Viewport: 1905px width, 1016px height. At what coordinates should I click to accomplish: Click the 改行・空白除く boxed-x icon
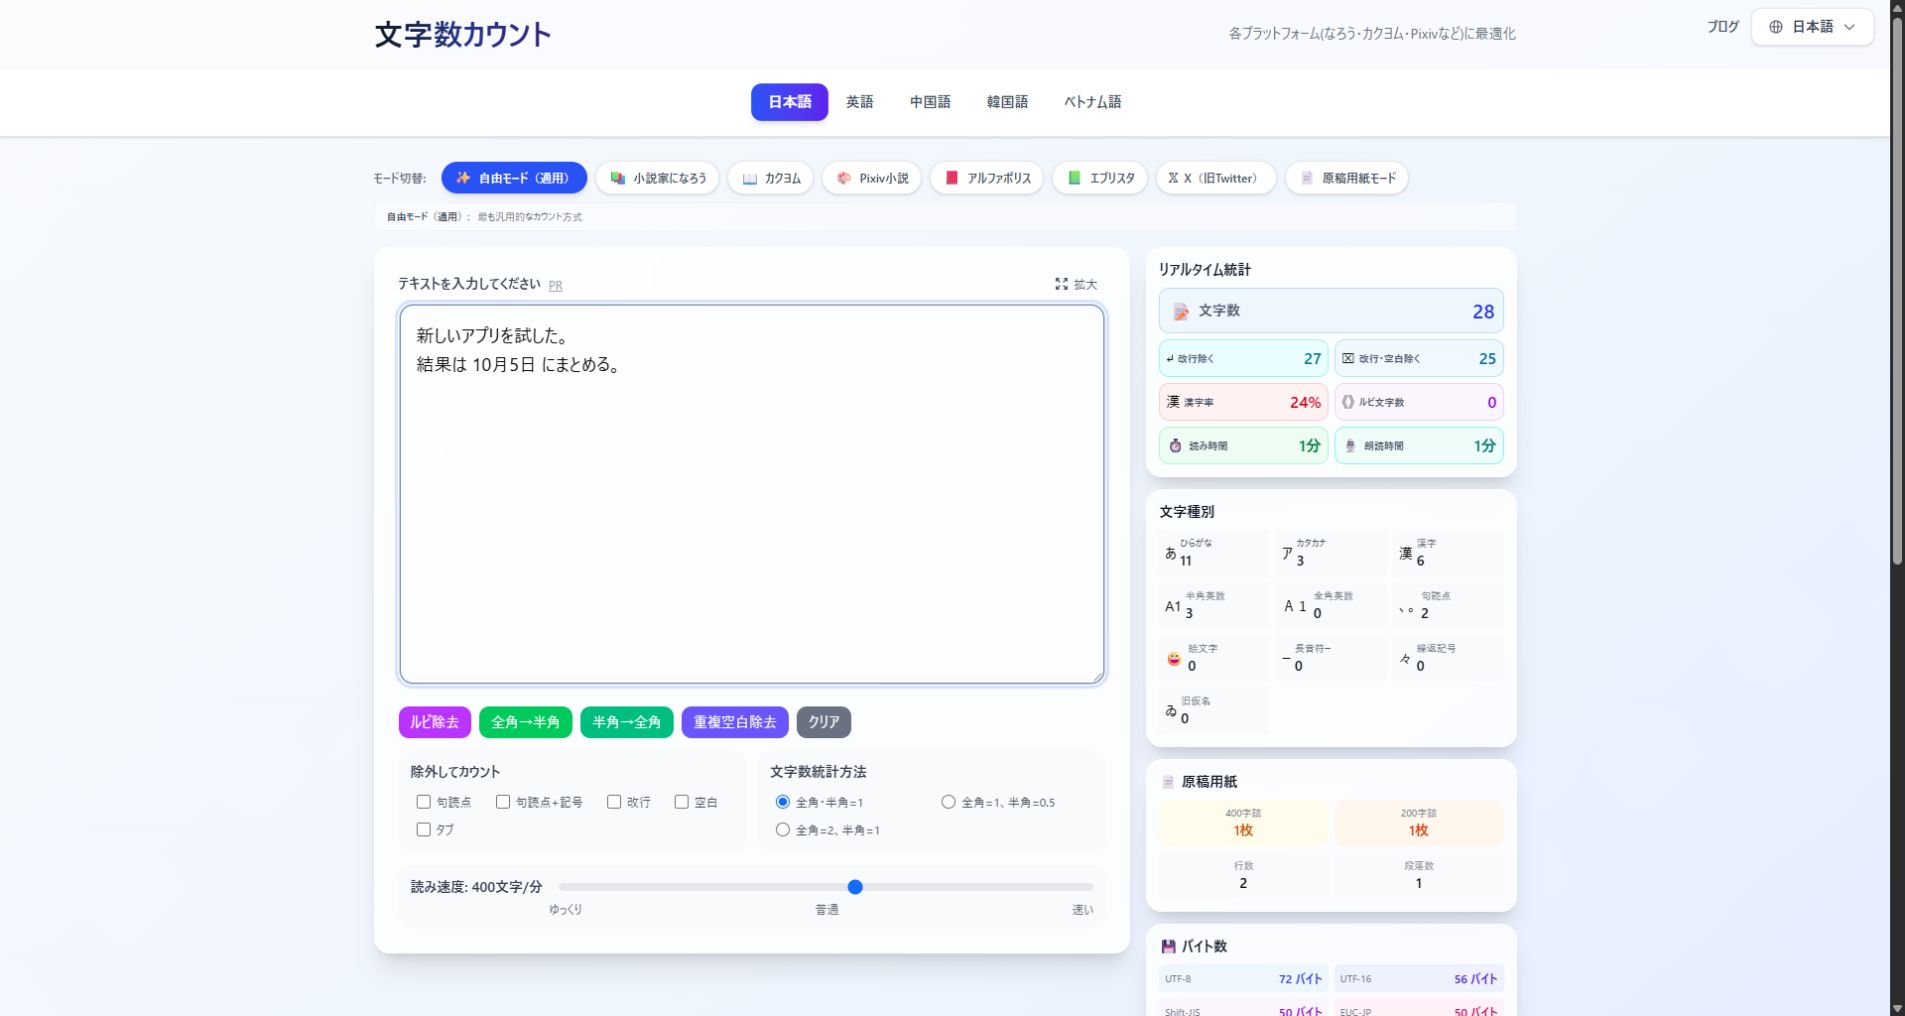pyautogui.click(x=1348, y=358)
